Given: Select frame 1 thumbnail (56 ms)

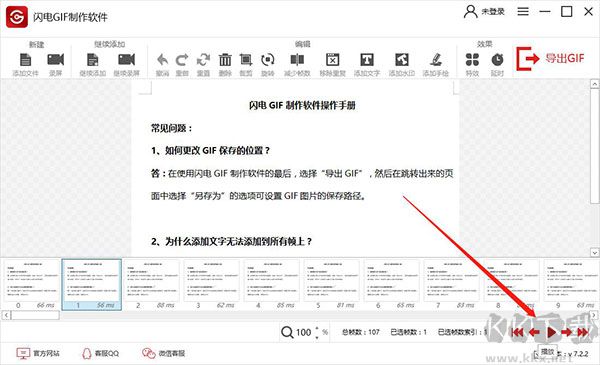Looking at the screenshot, I should click(x=92, y=284).
